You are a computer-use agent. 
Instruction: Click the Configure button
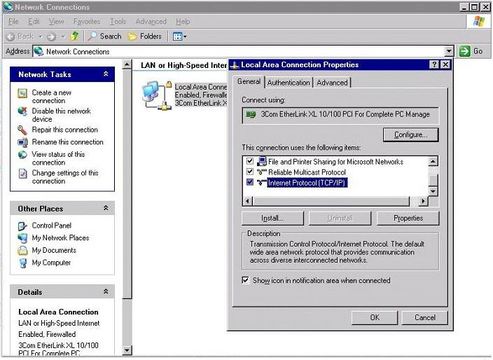pyautogui.click(x=411, y=135)
